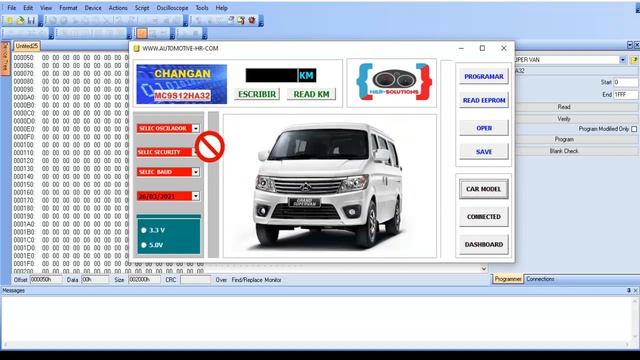Click the SAVE button in dialog
The image size is (640, 360).
click(484, 152)
